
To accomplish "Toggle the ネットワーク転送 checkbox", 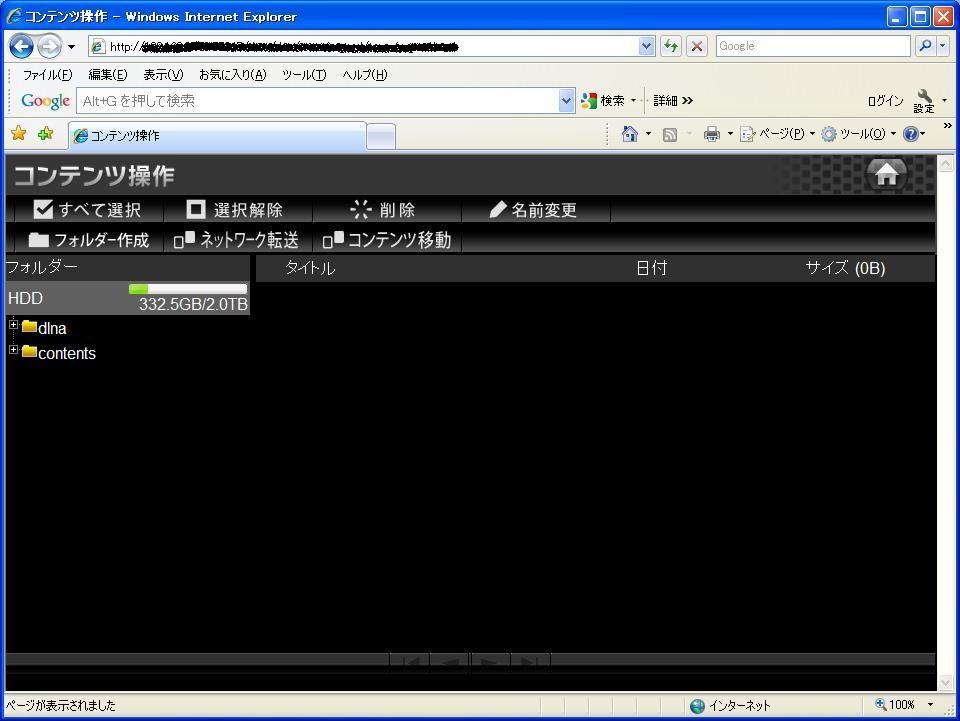I will [x=181, y=240].
